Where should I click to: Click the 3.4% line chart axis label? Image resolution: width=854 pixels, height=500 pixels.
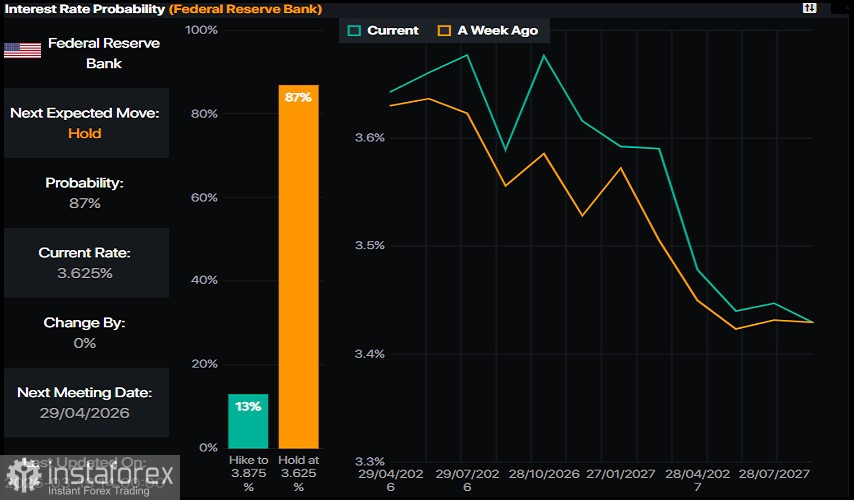tap(370, 354)
